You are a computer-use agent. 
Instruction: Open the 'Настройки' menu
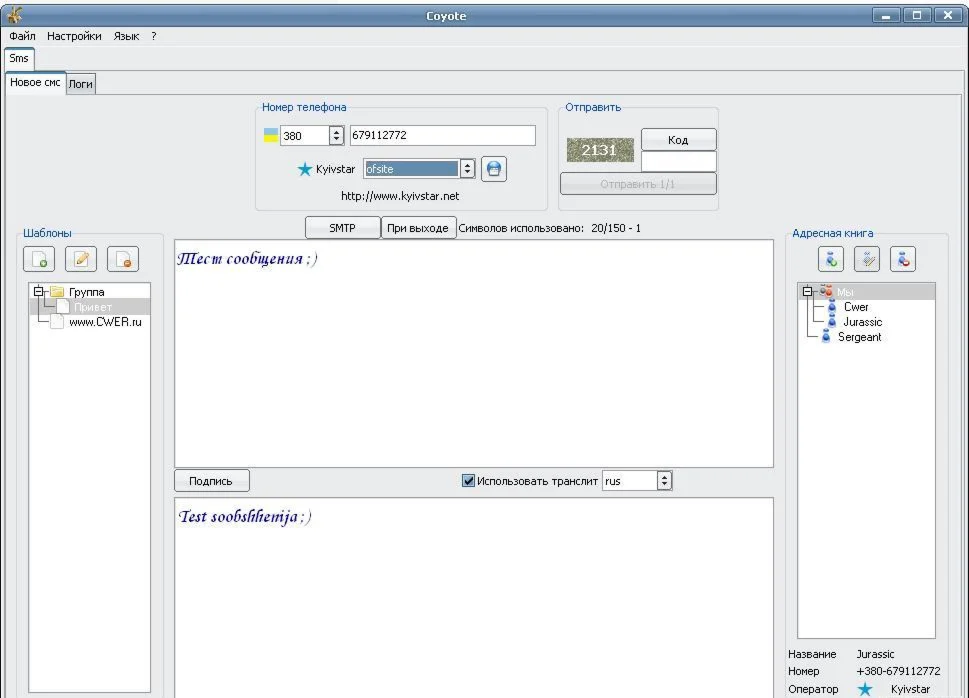tap(74, 36)
